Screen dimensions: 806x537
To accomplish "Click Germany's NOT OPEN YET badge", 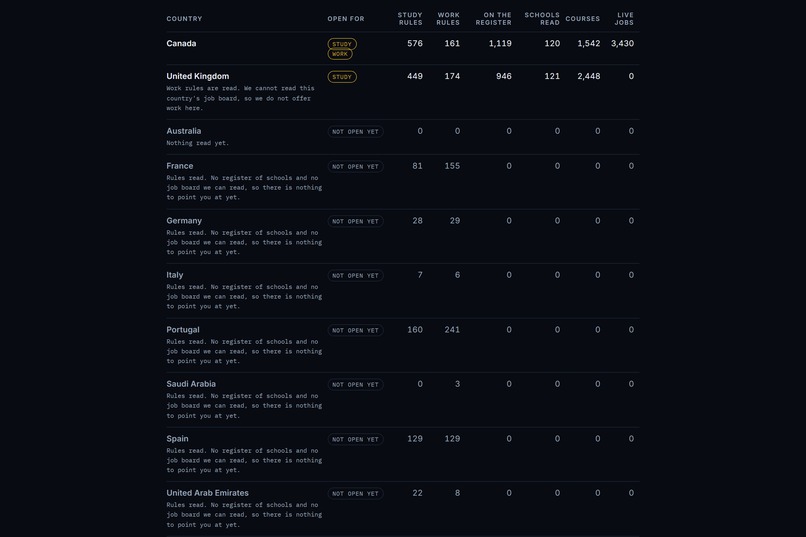I will pyautogui.click(x=355, y=221).
